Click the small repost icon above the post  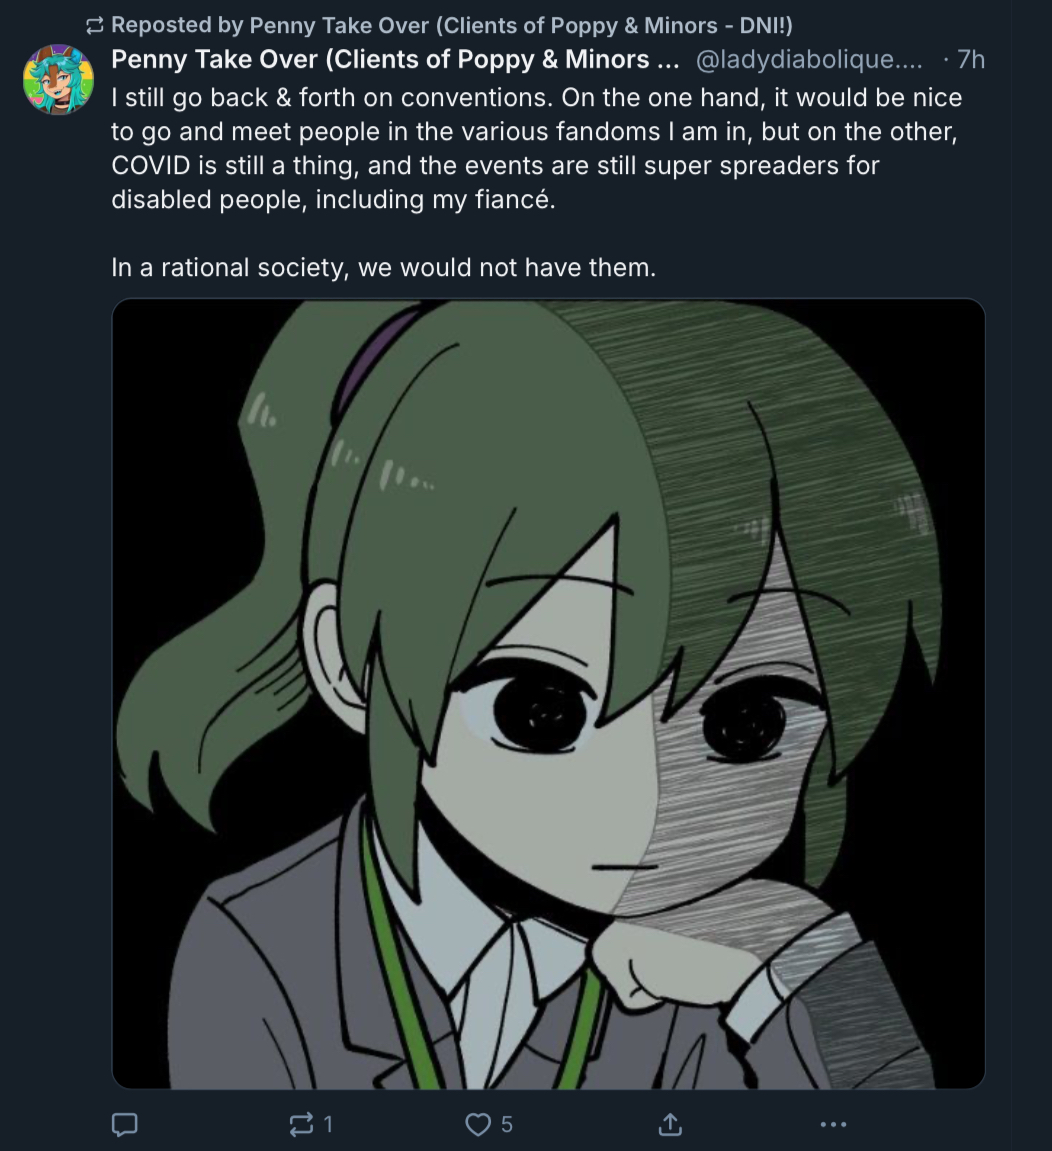click(95, 26)
